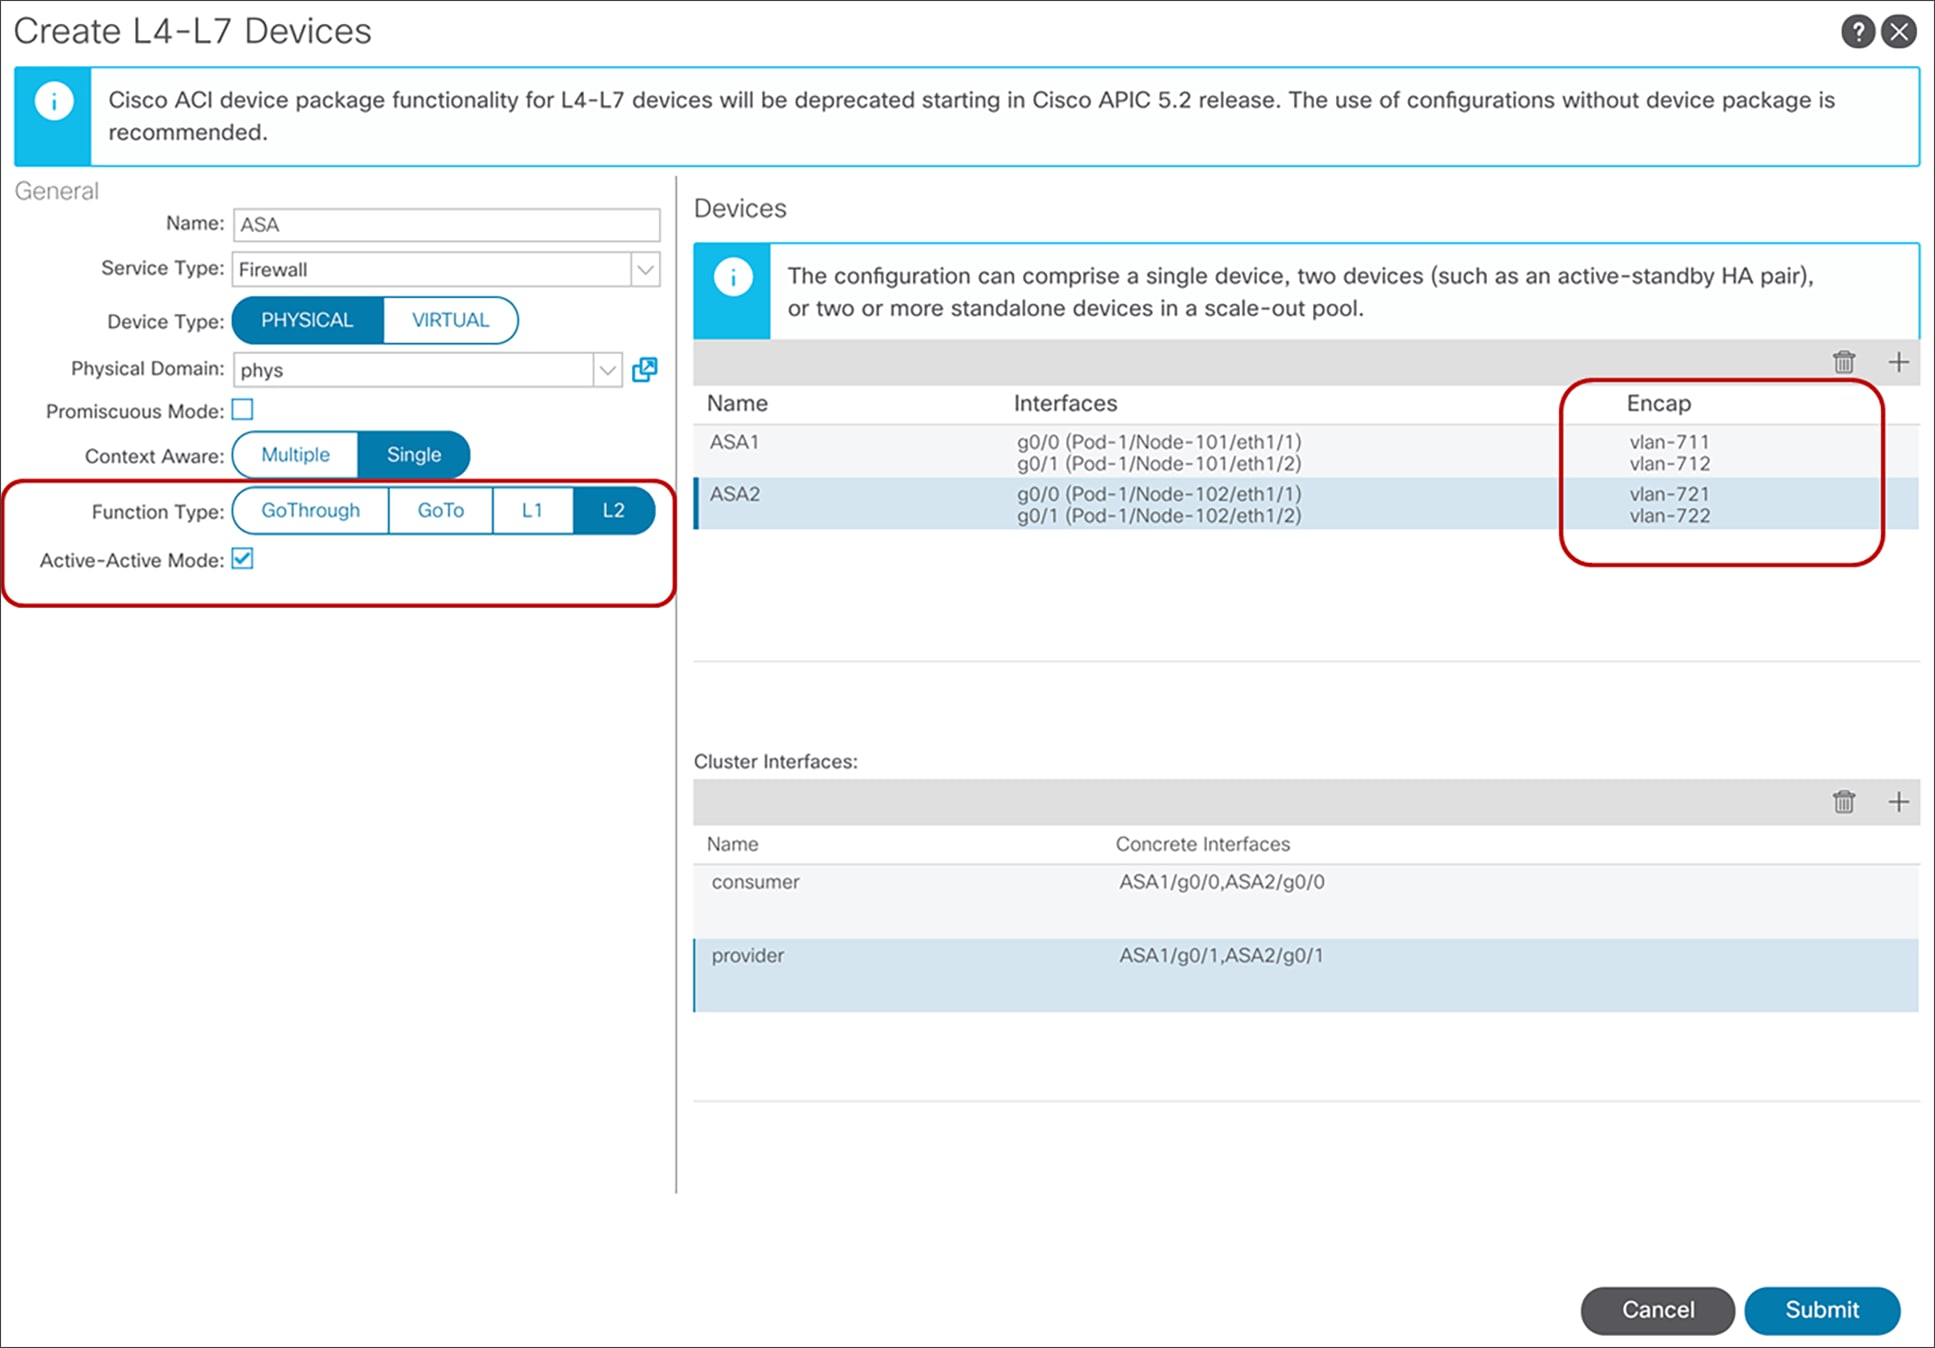Set Context Aware to Multiple

click(295, 455)
